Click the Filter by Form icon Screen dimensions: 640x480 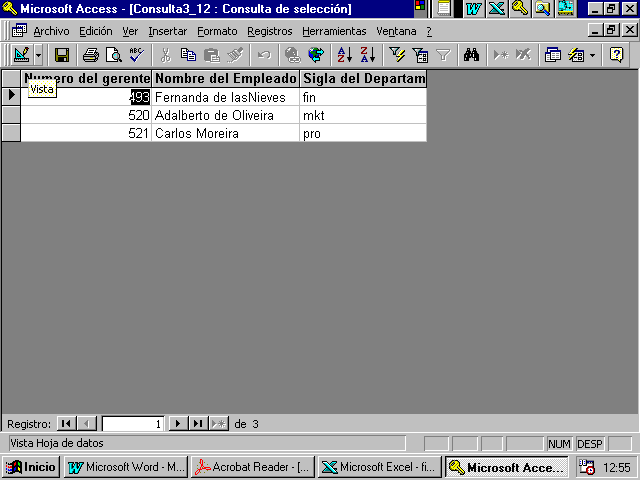[x=420, y=55]
